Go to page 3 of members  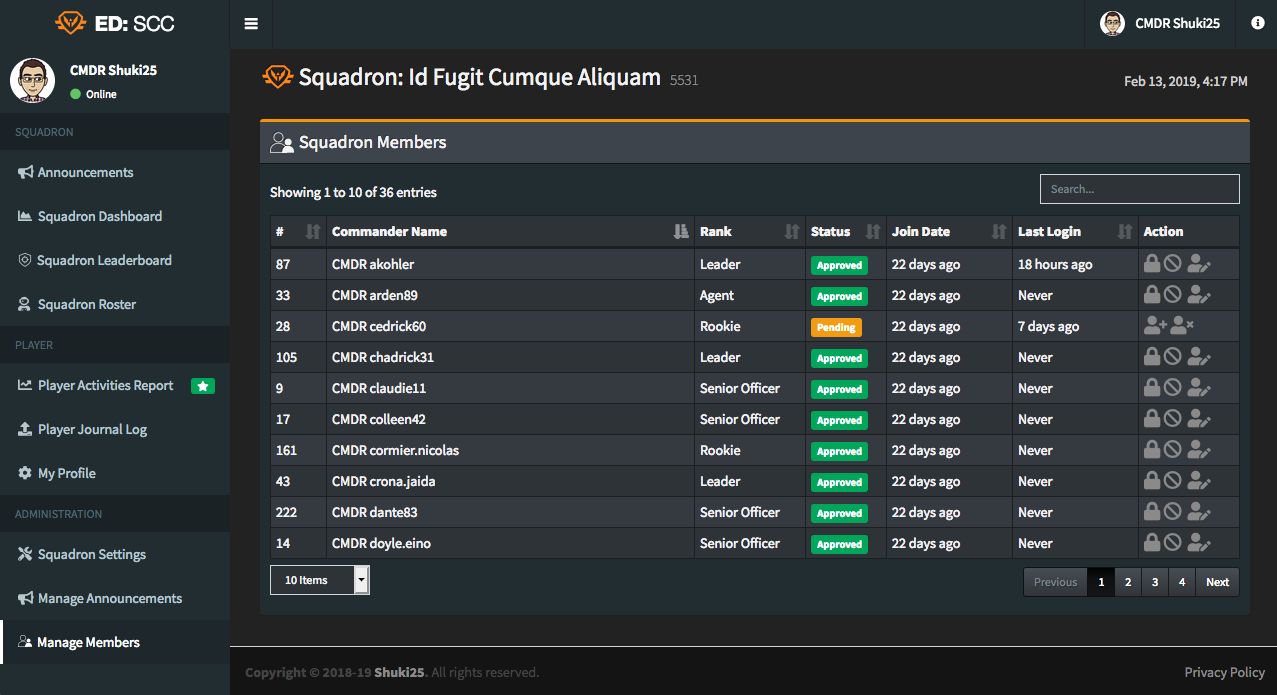point(1155,582)
